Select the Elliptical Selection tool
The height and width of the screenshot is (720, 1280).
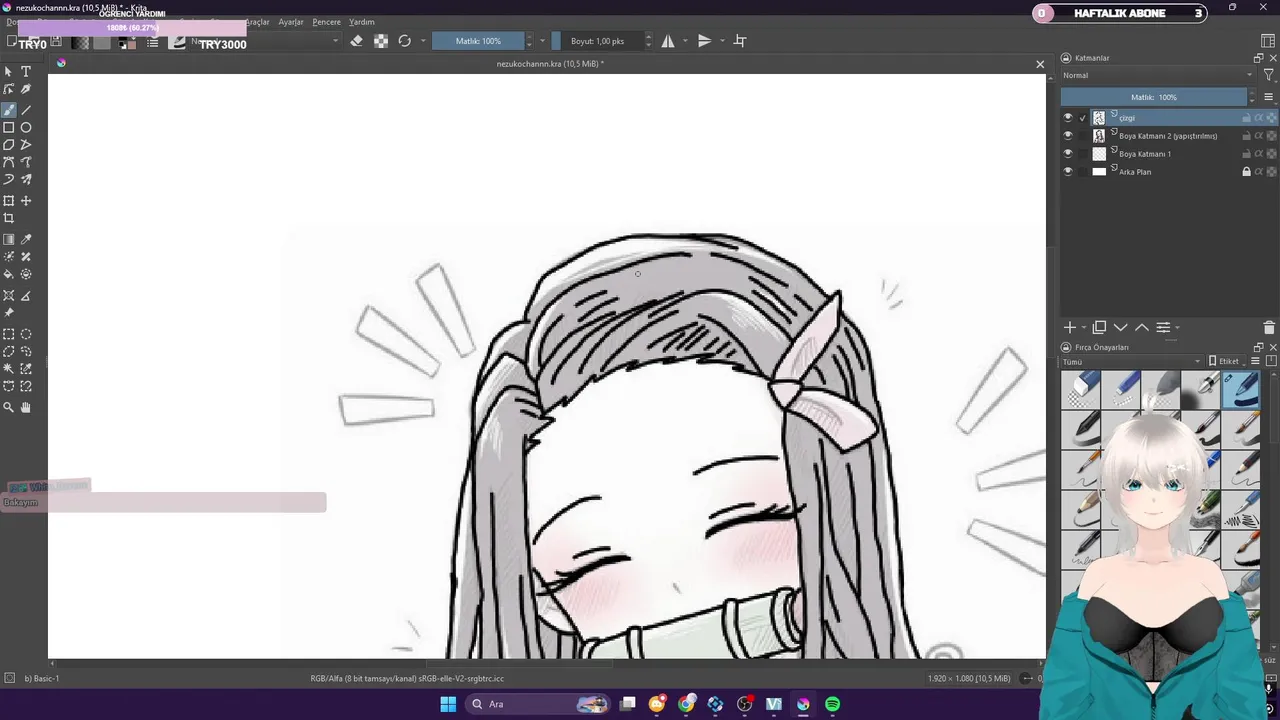pos(26,335)
